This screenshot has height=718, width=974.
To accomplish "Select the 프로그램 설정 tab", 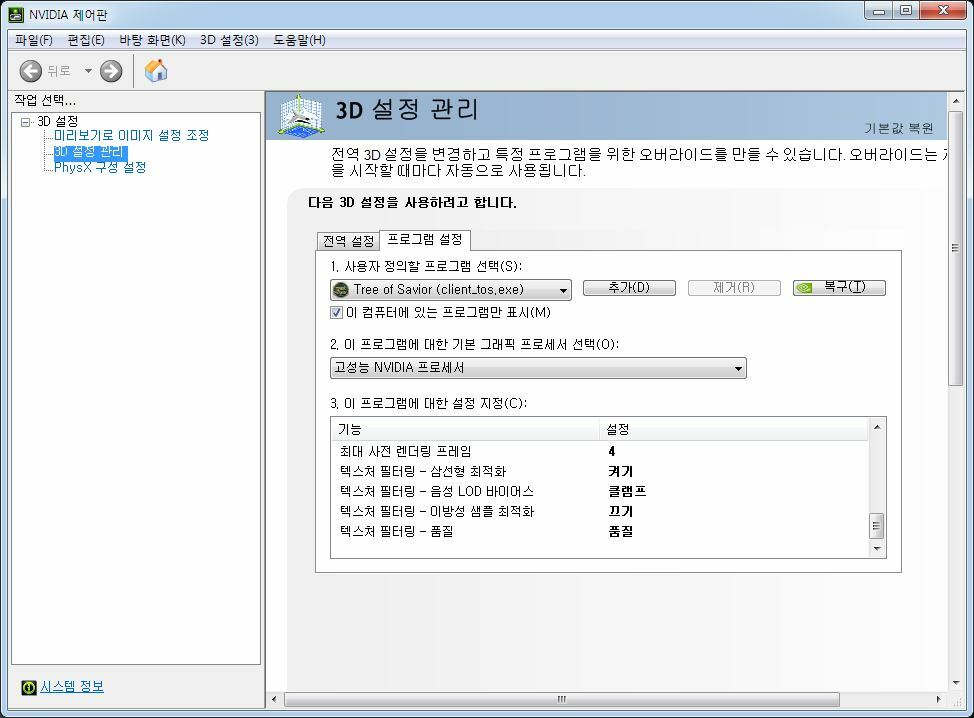I will [x=425, y=240].
